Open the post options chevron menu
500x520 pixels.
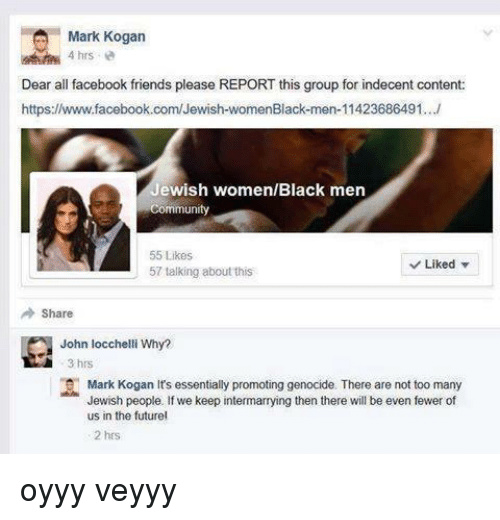click(488, 33)
